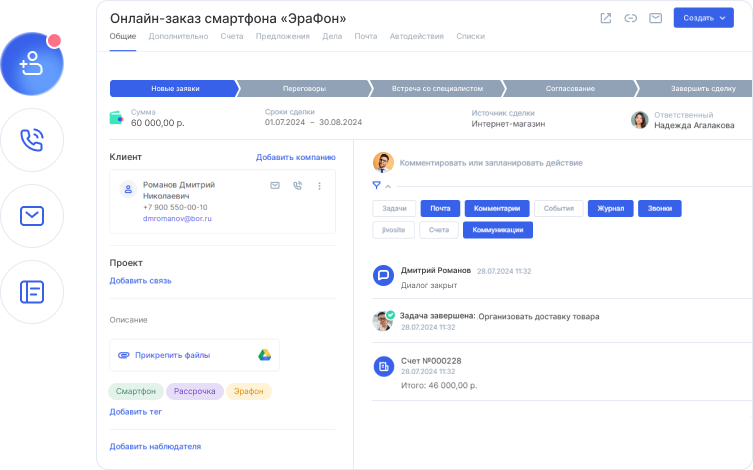
Task: Copy deal link using chain icon
Action: click(630, 18)
